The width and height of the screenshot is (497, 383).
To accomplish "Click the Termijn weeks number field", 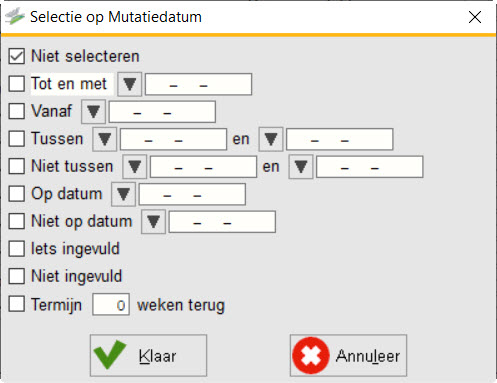I will tap(111, 304).
